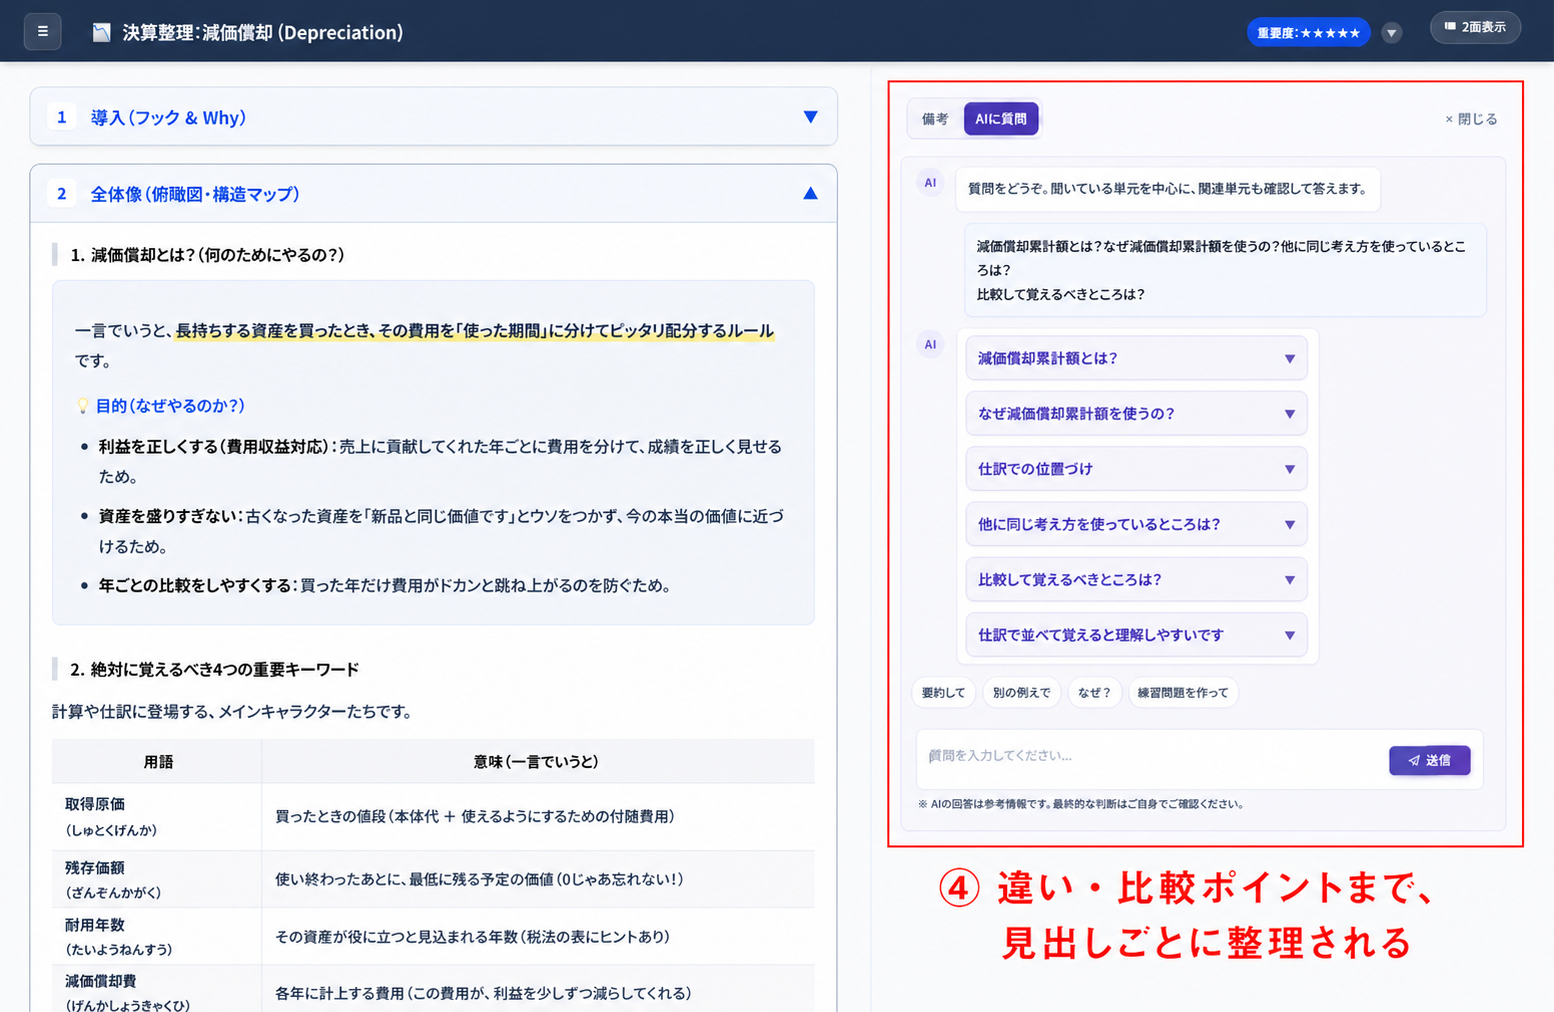This screenshot has width=1554, height=1012.
Task: Expand 仕訳での位置づけ answer
Action: [1136, 469]
